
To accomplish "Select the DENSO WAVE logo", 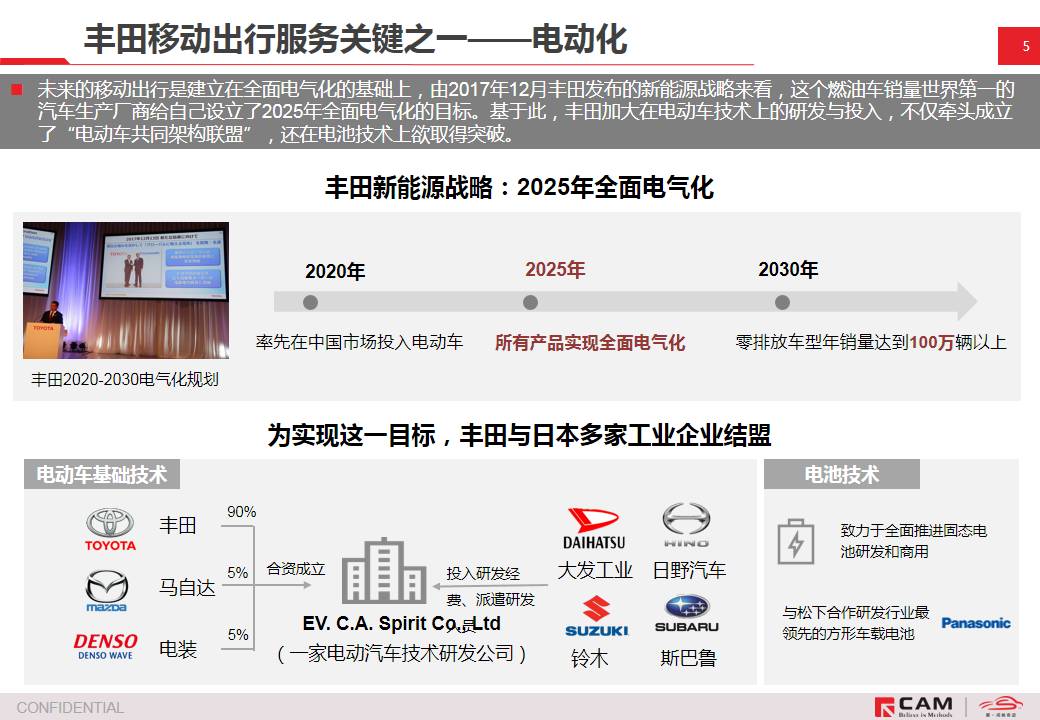I will (x=105, y=646).
